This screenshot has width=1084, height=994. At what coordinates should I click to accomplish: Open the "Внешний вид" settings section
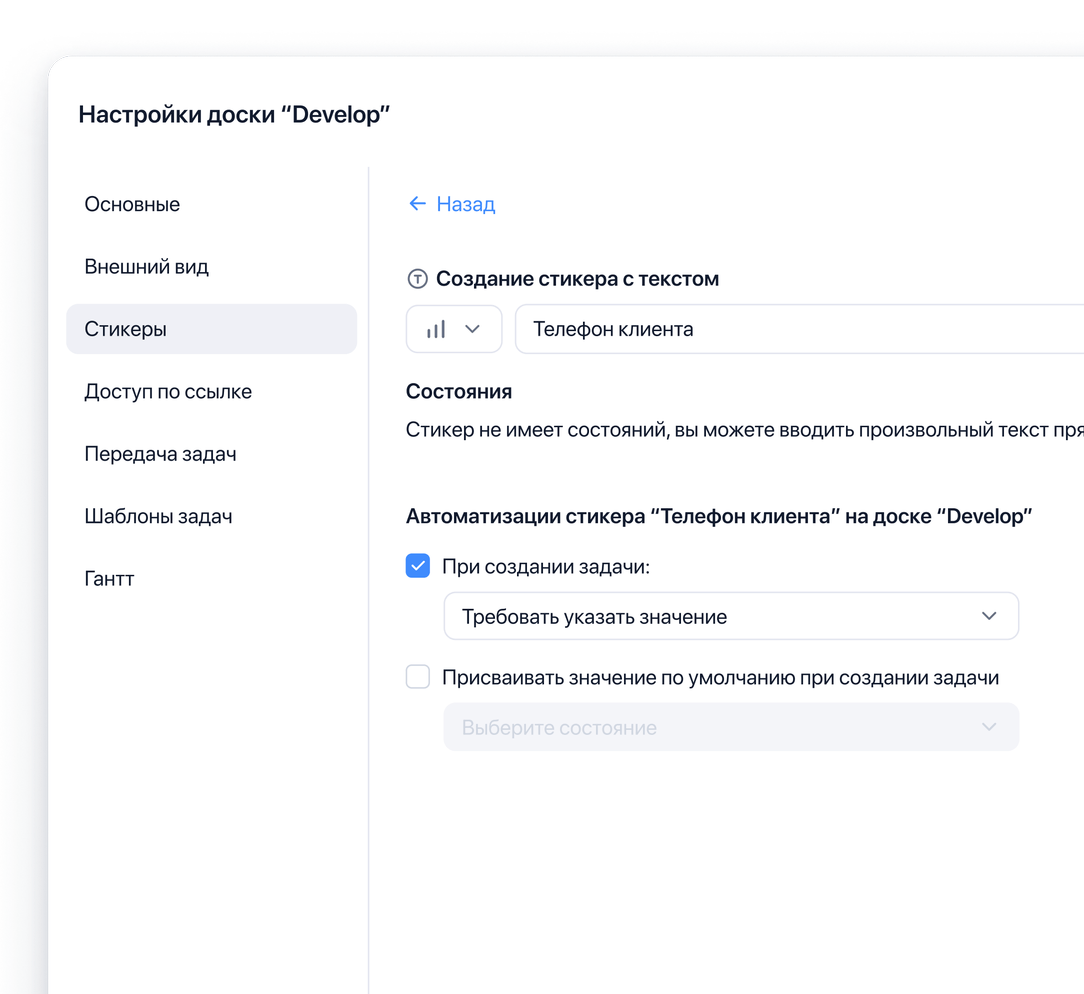pos(146,266)
